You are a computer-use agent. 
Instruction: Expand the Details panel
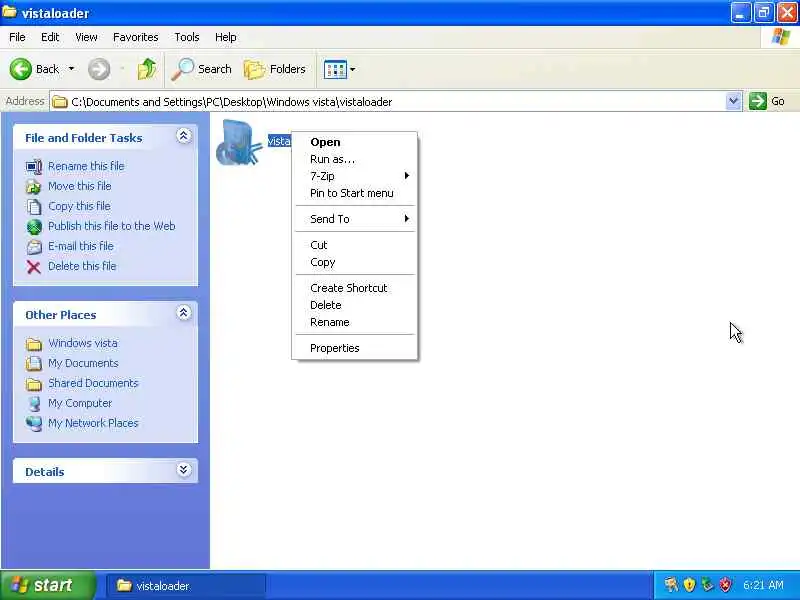click(184, 469)
